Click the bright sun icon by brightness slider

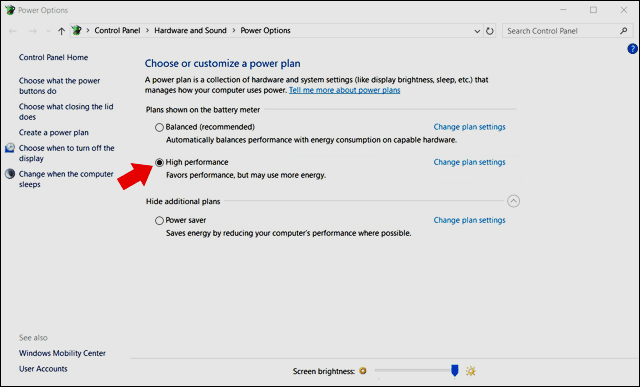[471, 371]
